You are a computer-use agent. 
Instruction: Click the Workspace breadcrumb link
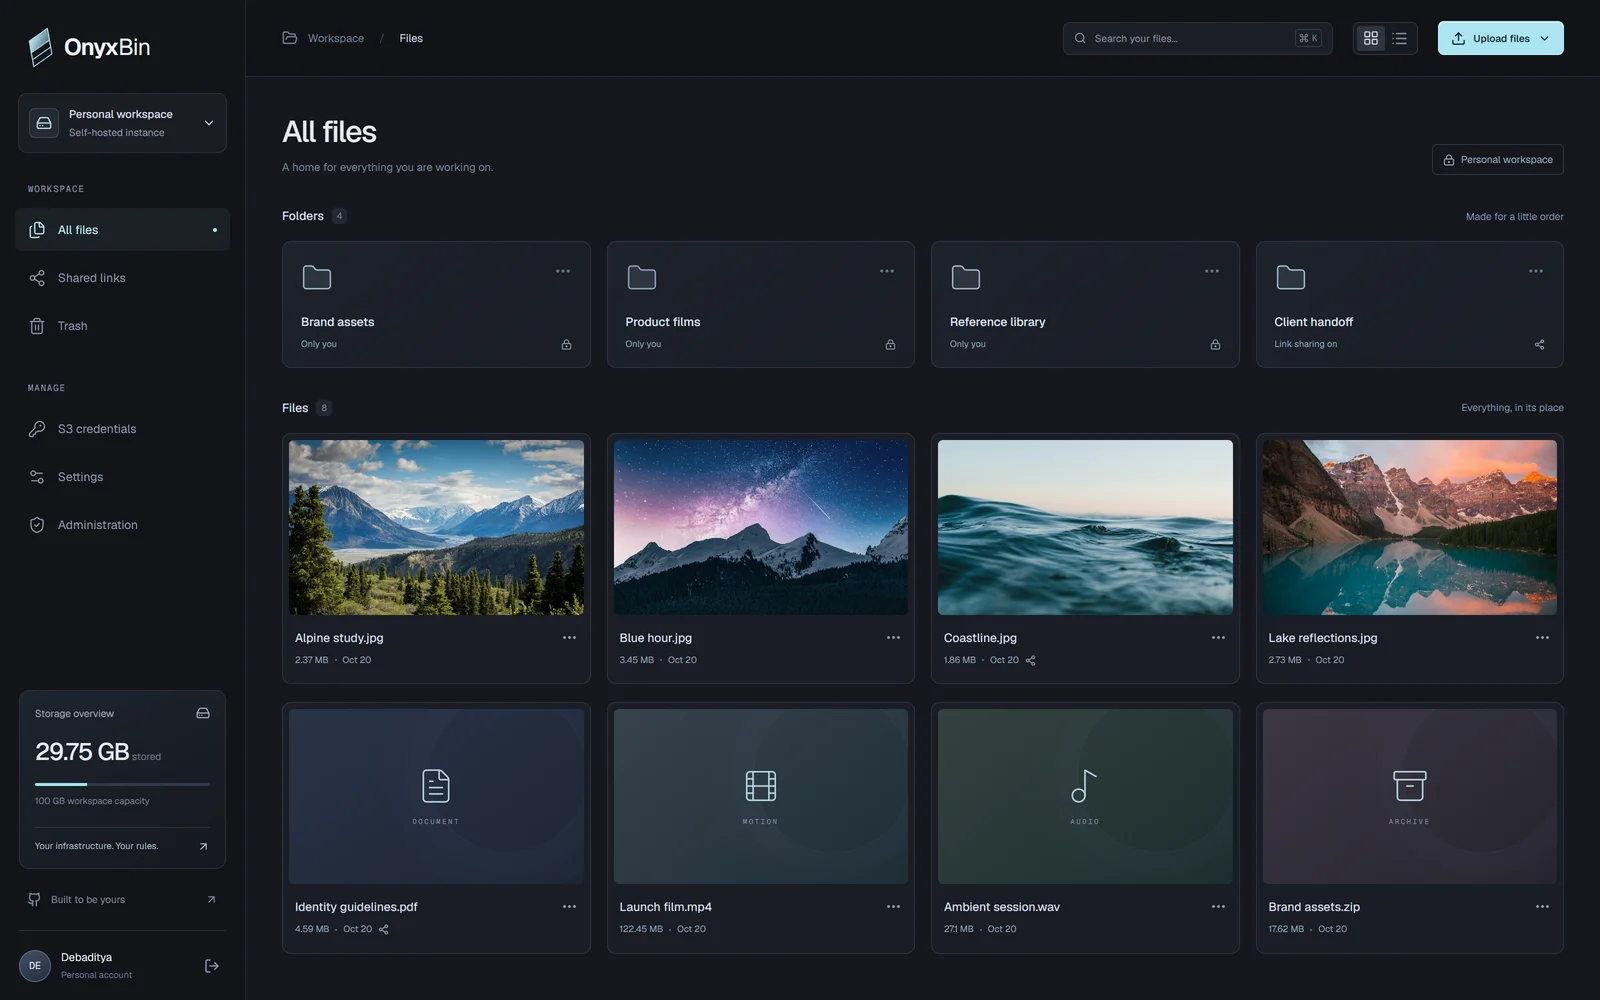click(336, 38)
